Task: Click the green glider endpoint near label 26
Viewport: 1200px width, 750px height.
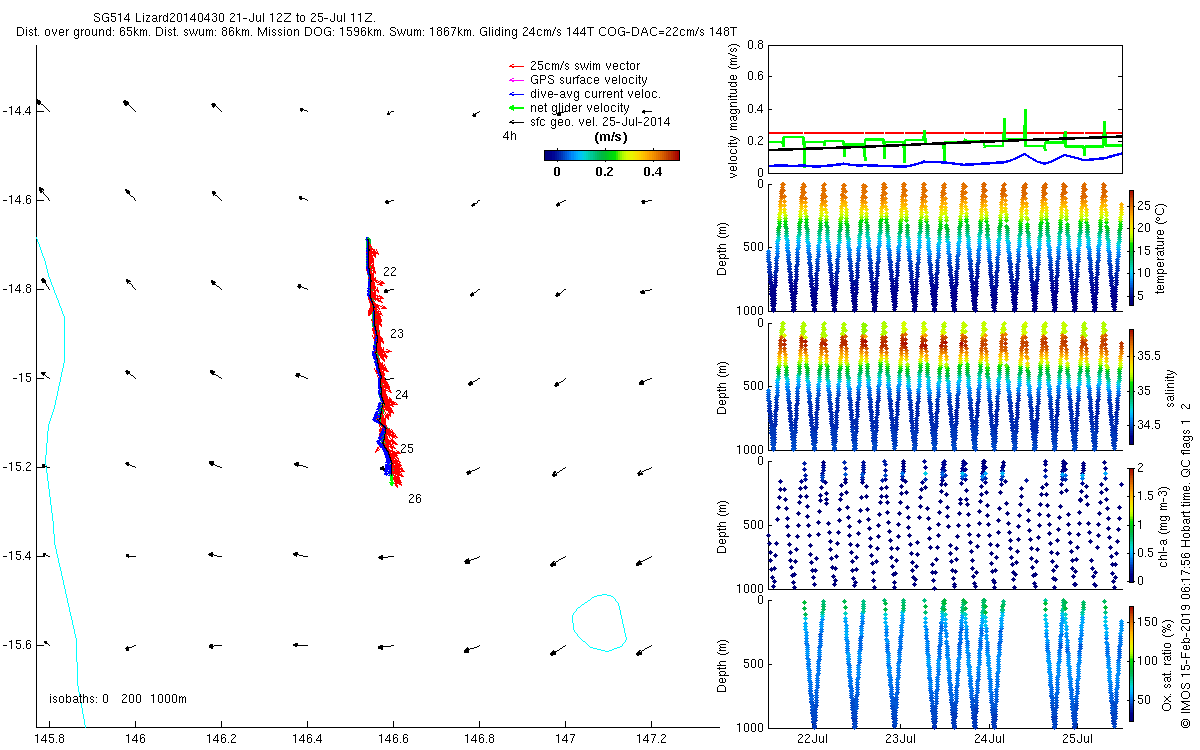Action: (391, 480)
